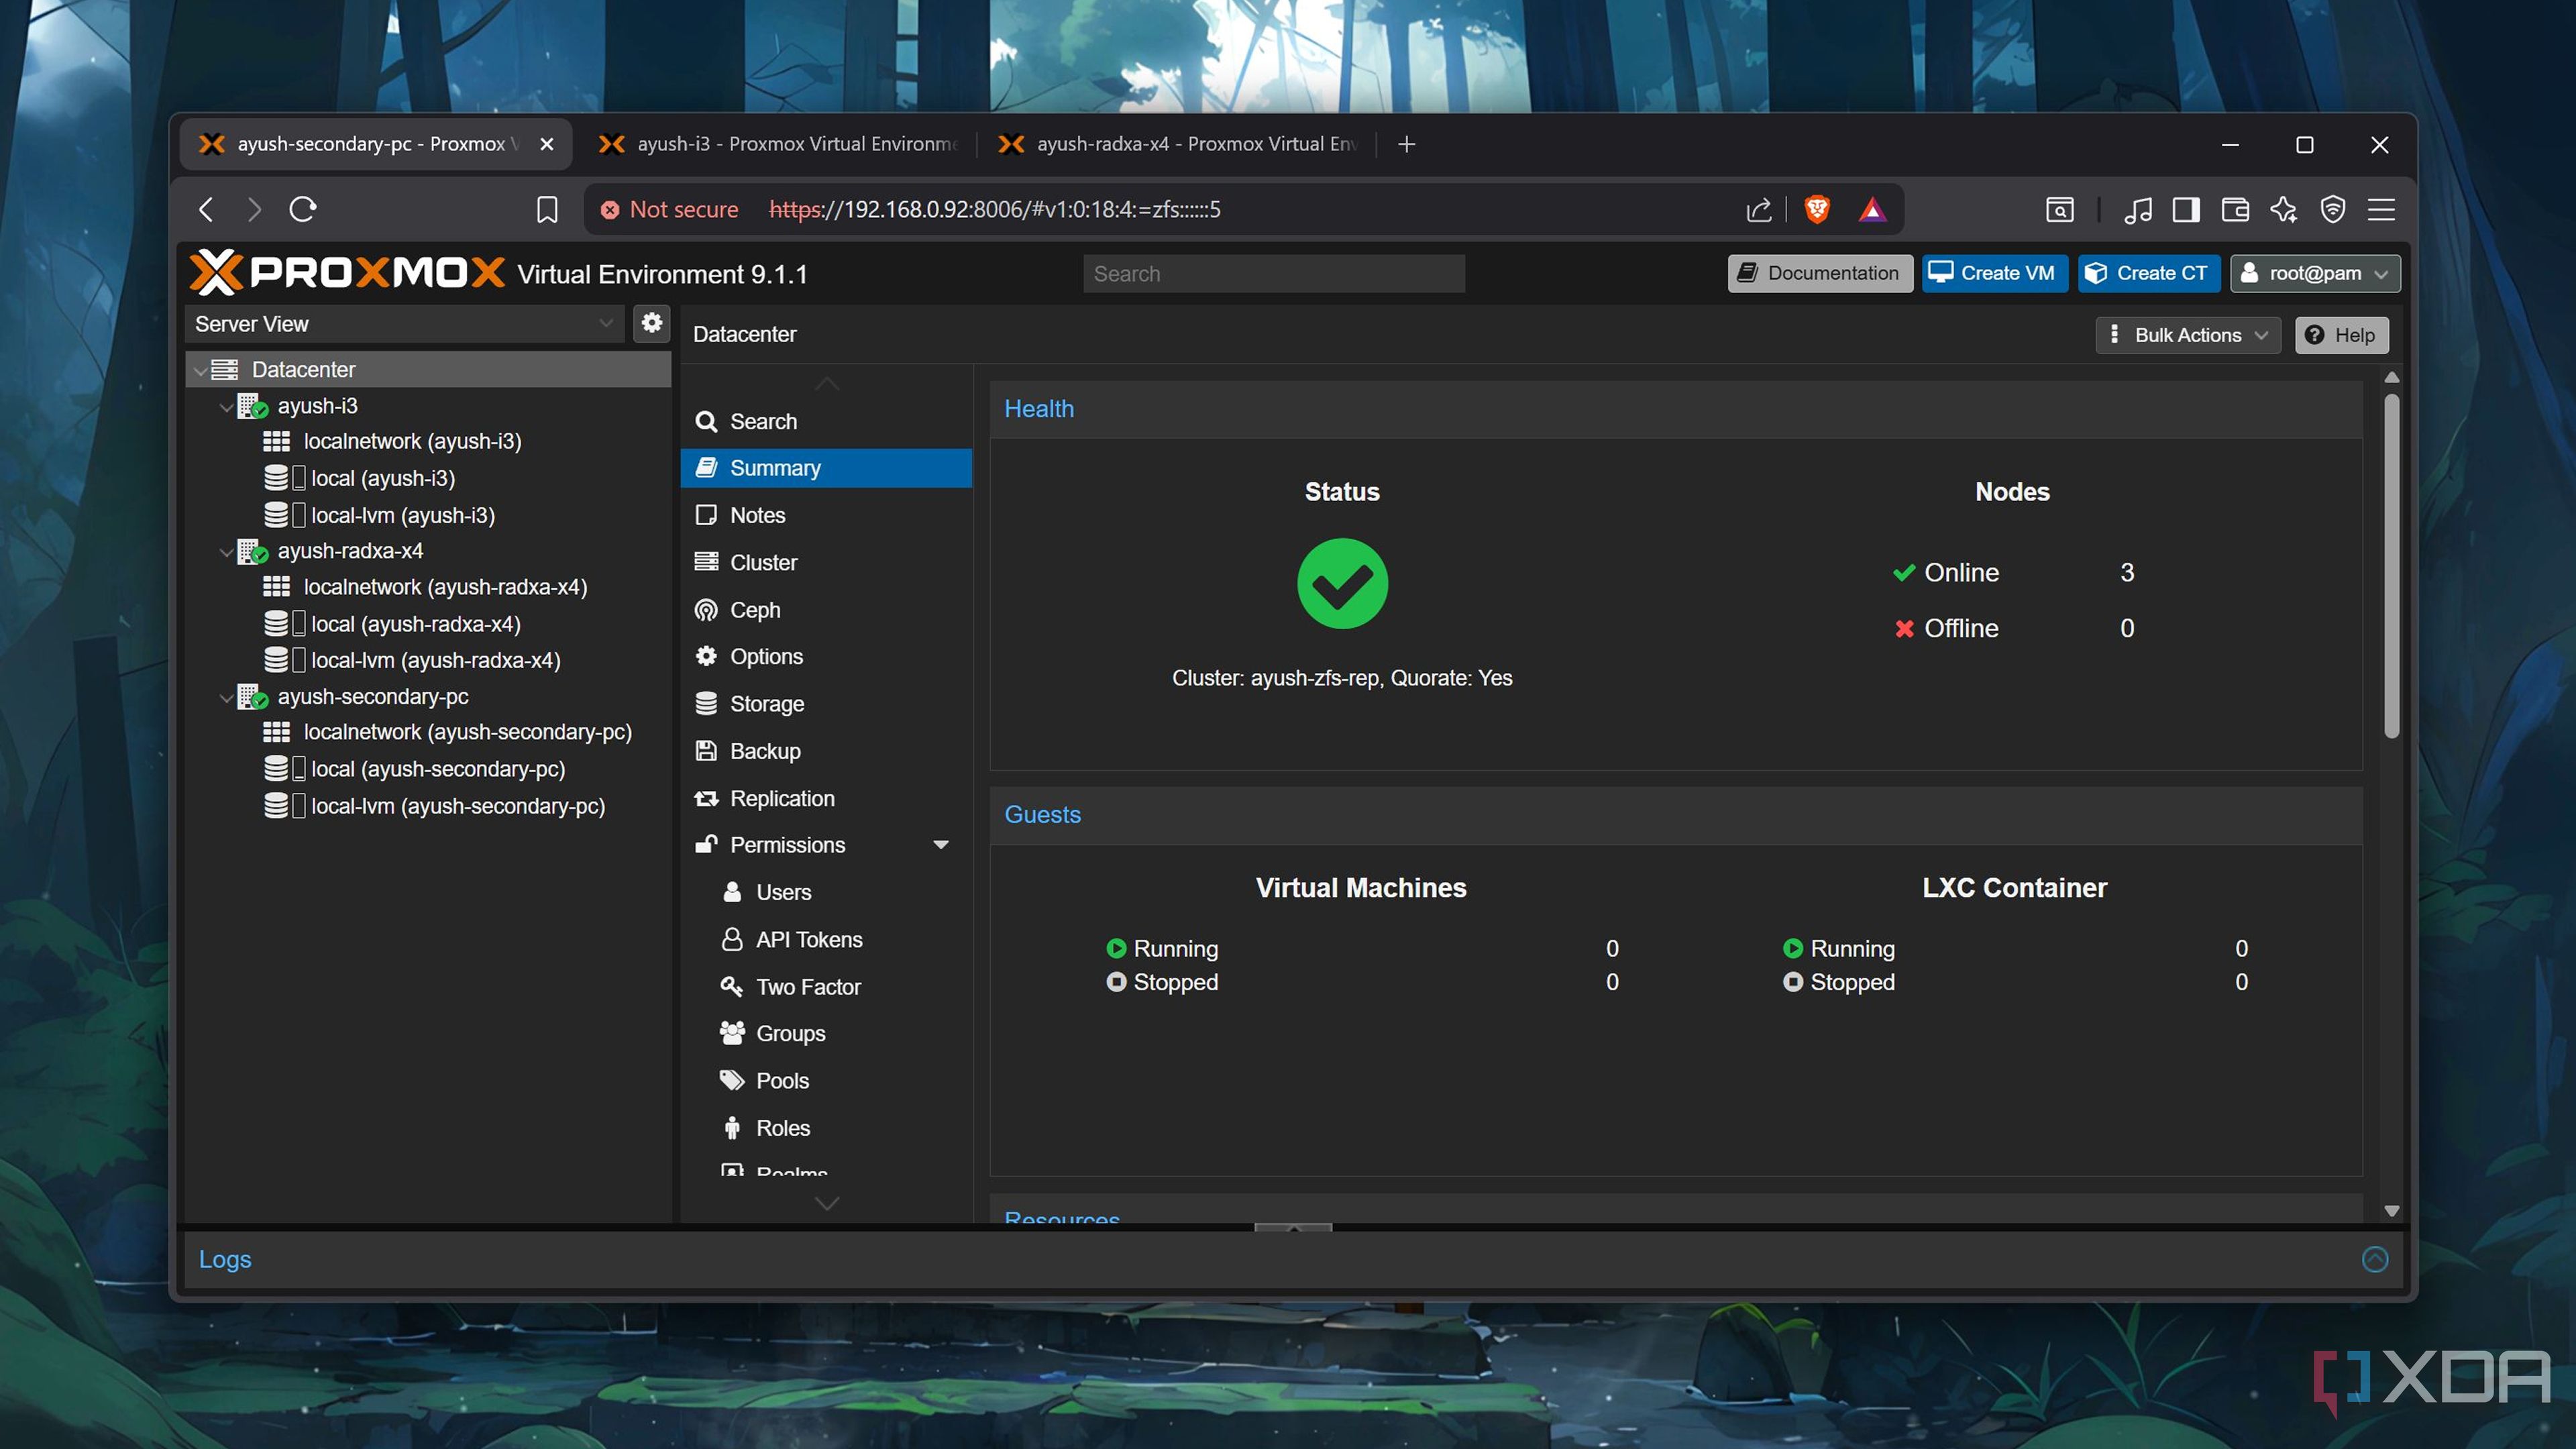Viewport: 2576px width, 1449px height.
Task: Open the tab search icon in toolbar
Action: (2059, 209)
